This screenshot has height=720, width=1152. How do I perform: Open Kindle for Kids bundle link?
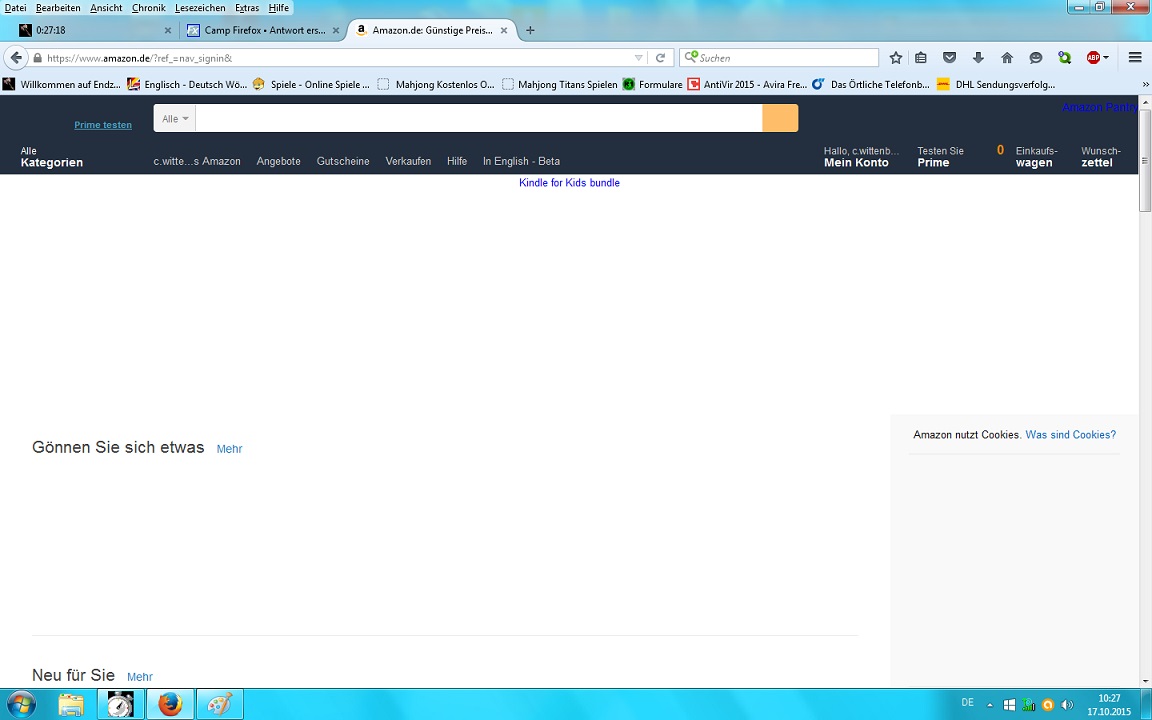pos(569,182)
